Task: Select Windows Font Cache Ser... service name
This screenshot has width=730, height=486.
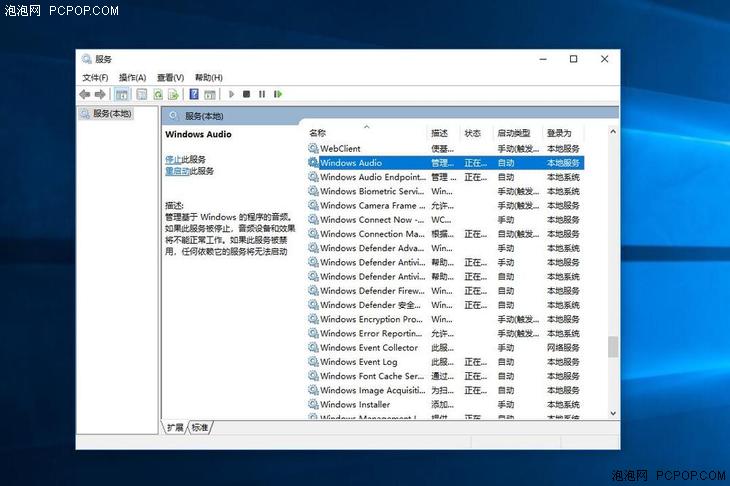Action: [x=372, y=376]
